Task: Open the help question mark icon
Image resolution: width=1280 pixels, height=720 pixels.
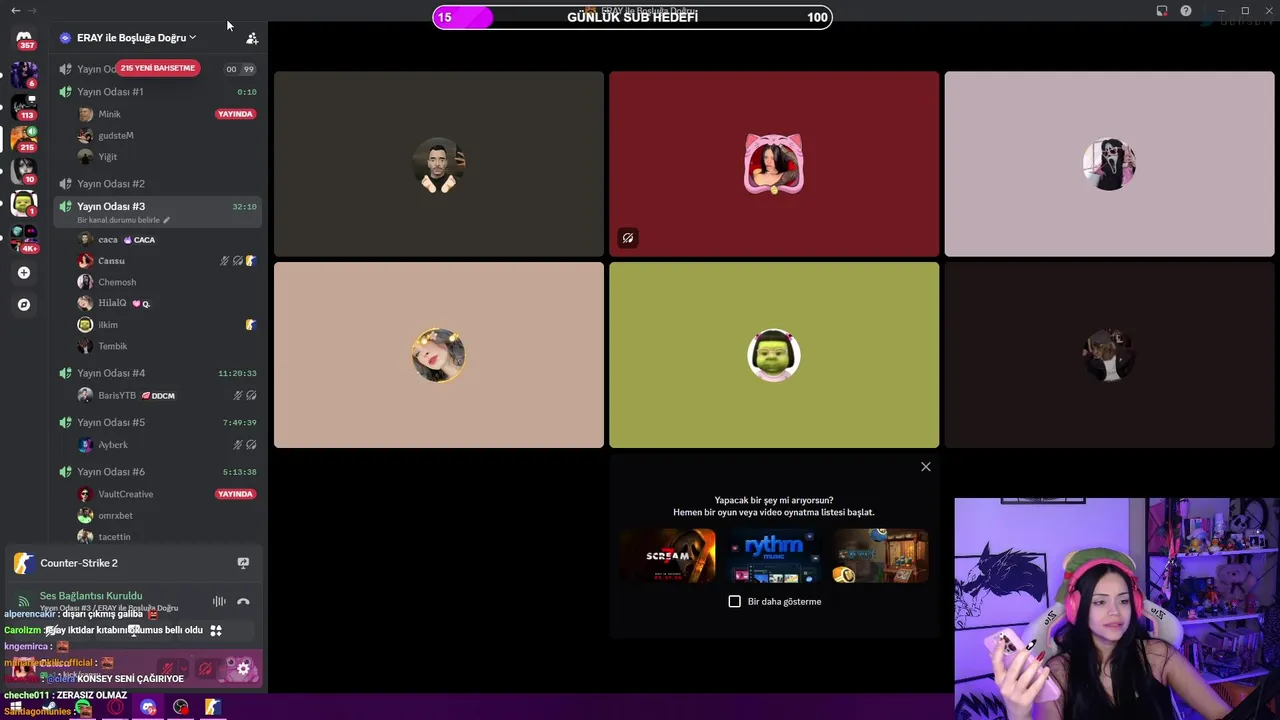Action: 1186,11
